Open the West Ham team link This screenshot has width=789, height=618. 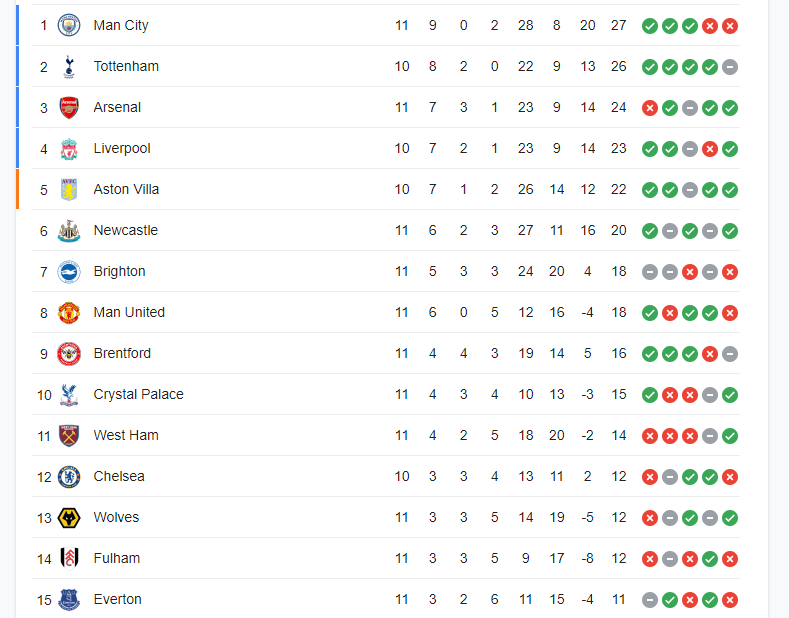[126, 435]
